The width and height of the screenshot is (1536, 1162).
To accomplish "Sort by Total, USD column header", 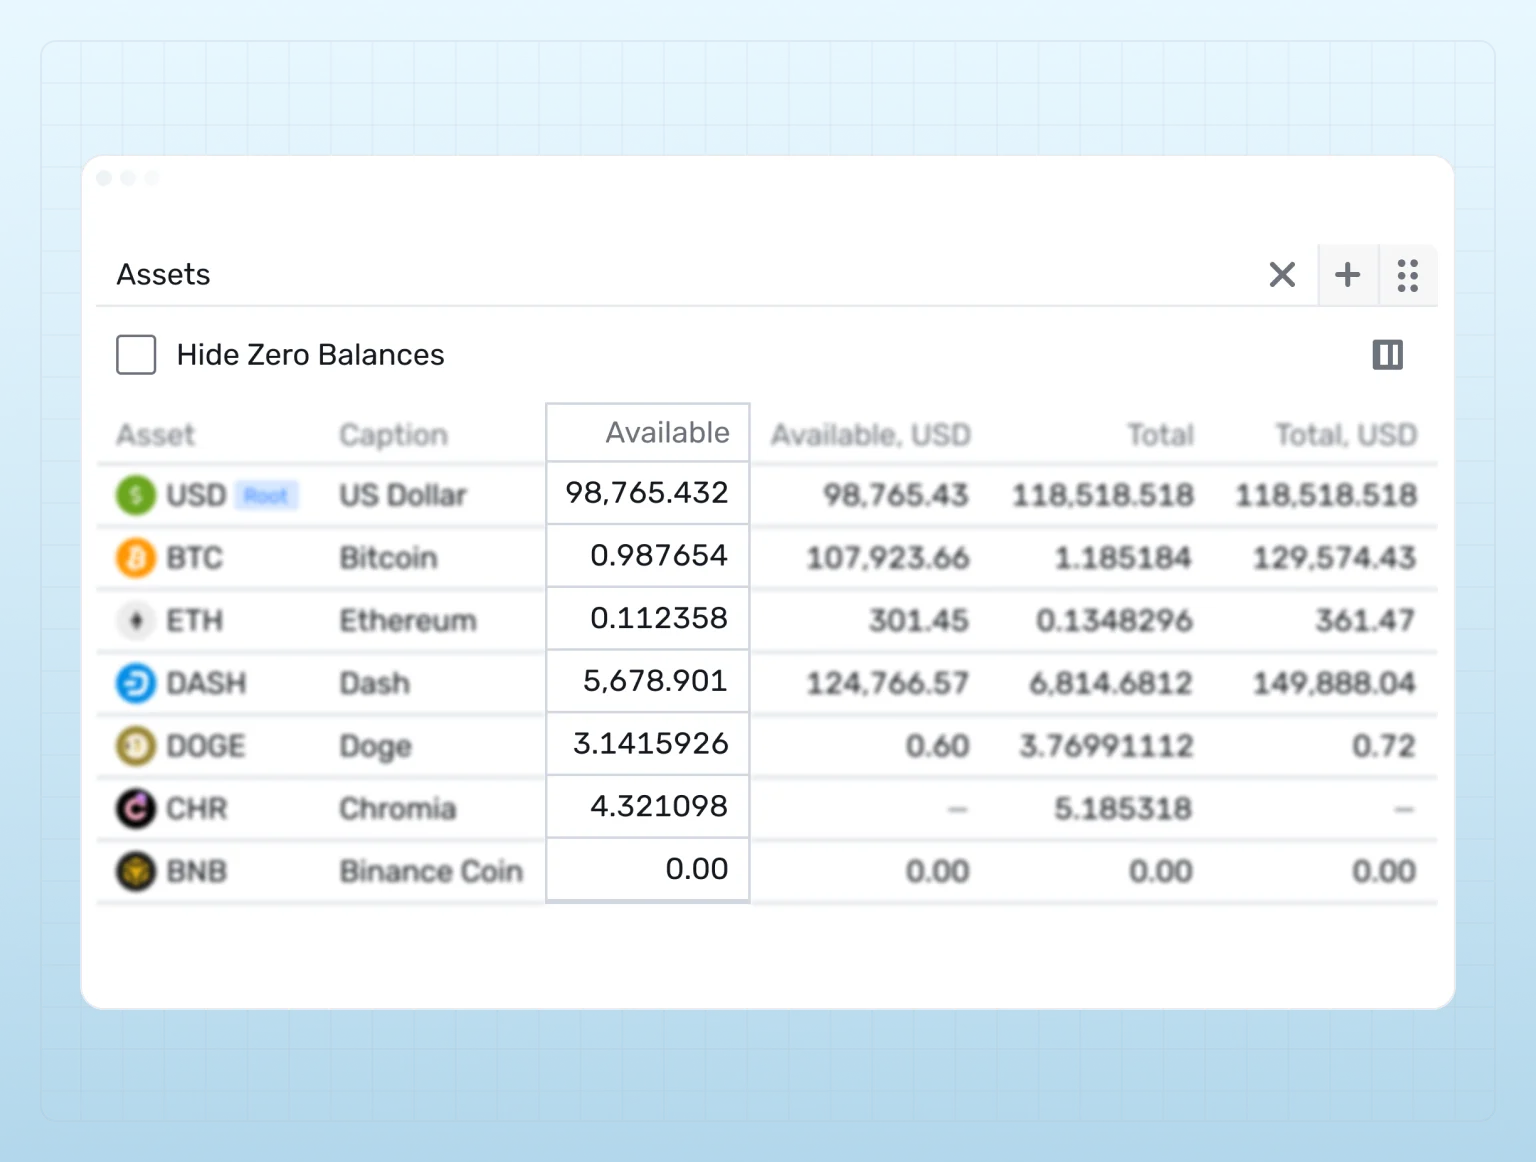I will 1346,435.
